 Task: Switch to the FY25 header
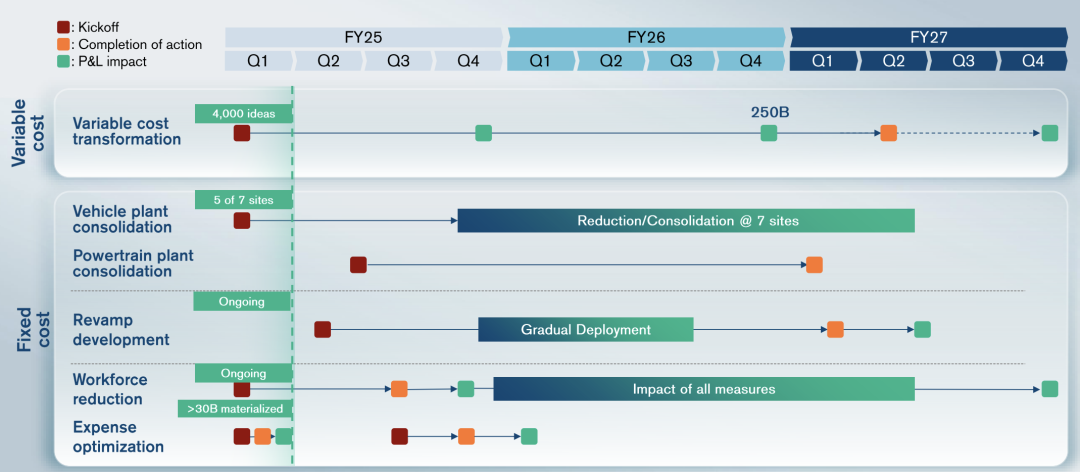click(x=365, y=38)
